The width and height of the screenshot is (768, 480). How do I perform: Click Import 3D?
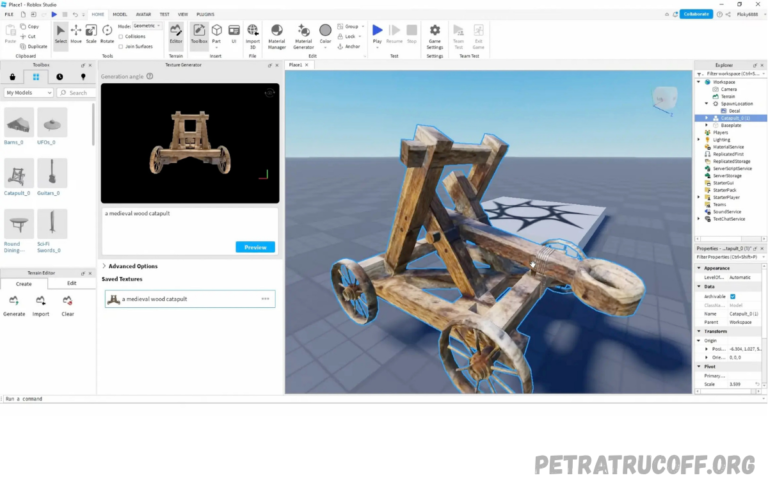[x=253, y=36]
